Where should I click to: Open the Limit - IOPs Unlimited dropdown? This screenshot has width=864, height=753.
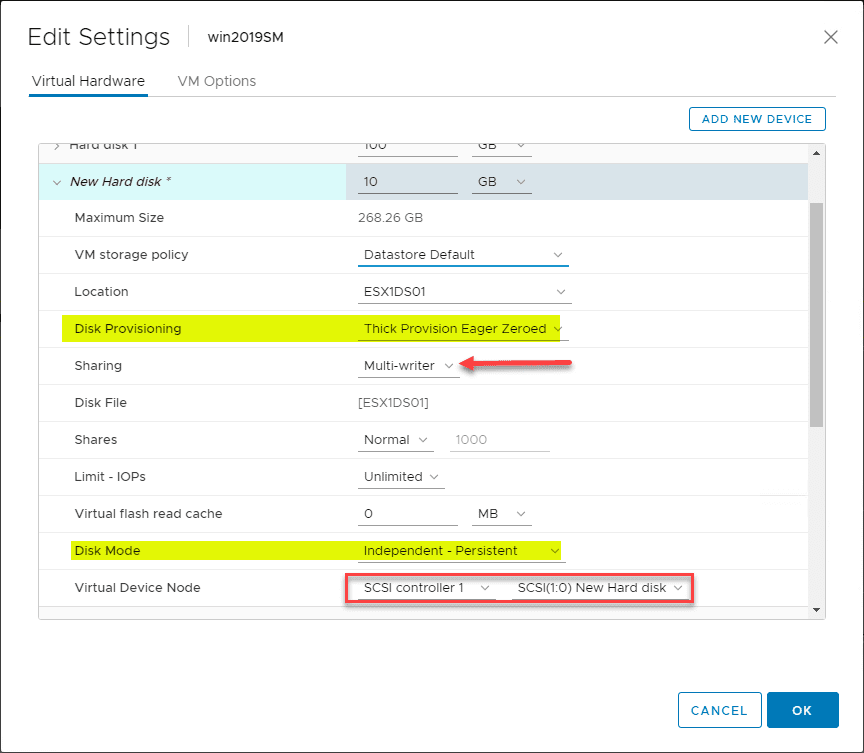[x=402, y=477]
